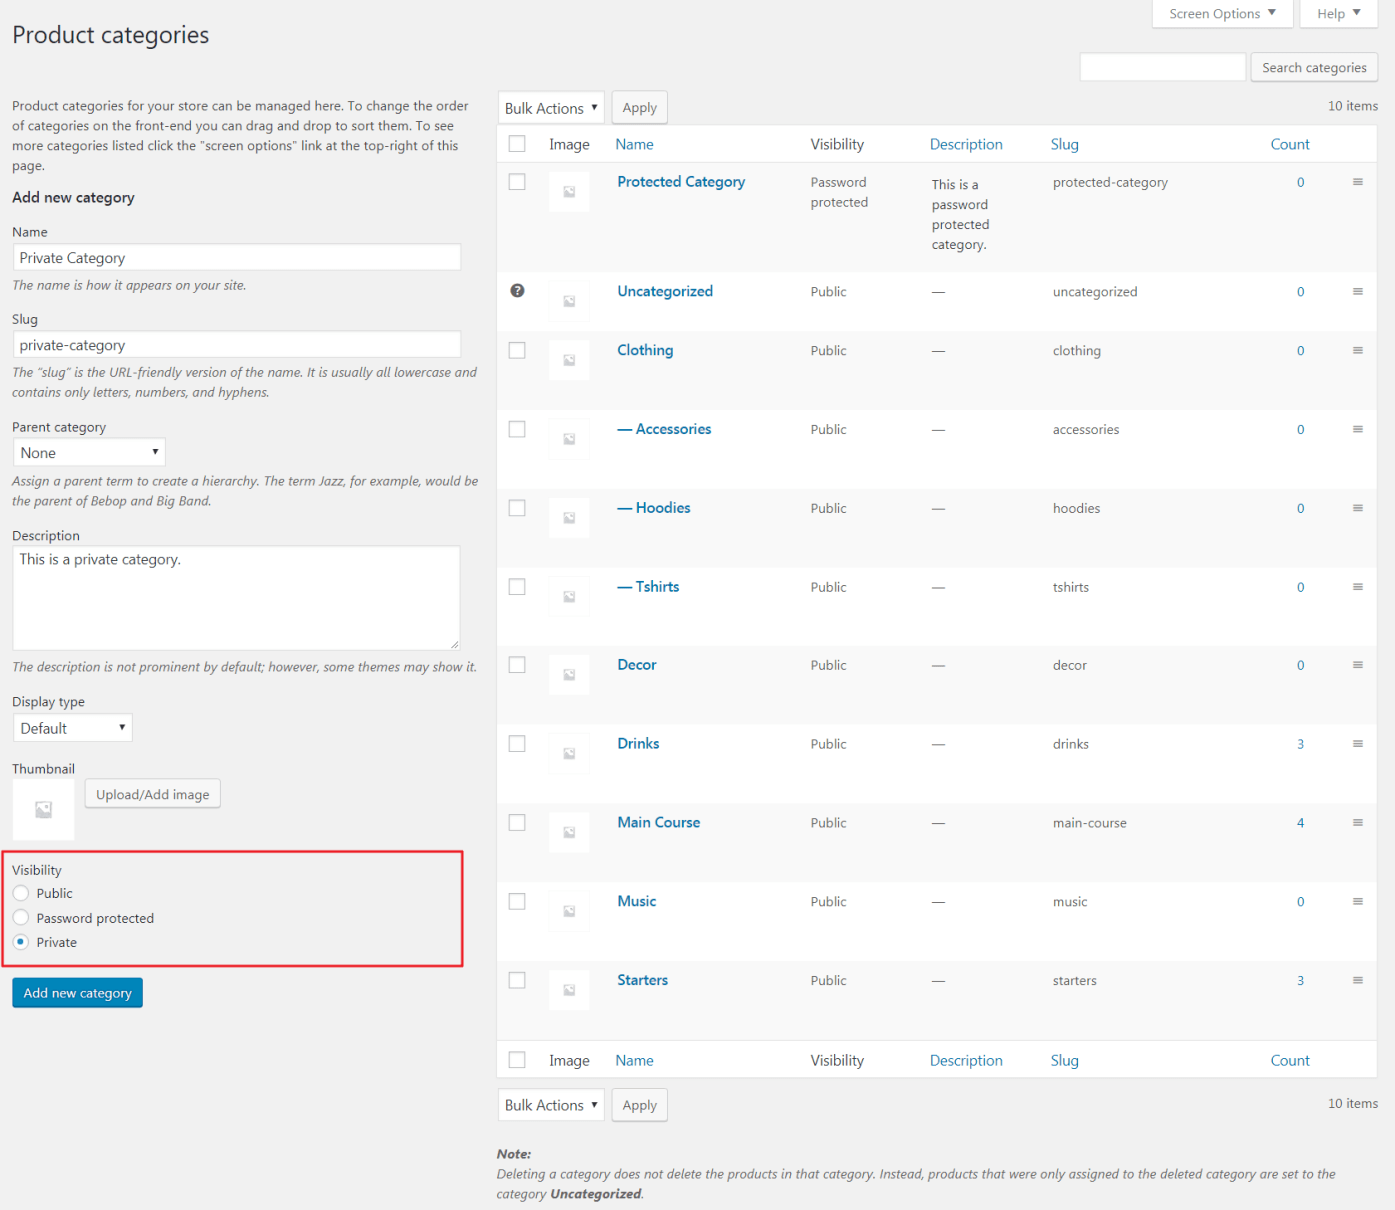Open the Bulk Actions dropdown
This screenshot has height=1210, width=1395.
(551, 107)
